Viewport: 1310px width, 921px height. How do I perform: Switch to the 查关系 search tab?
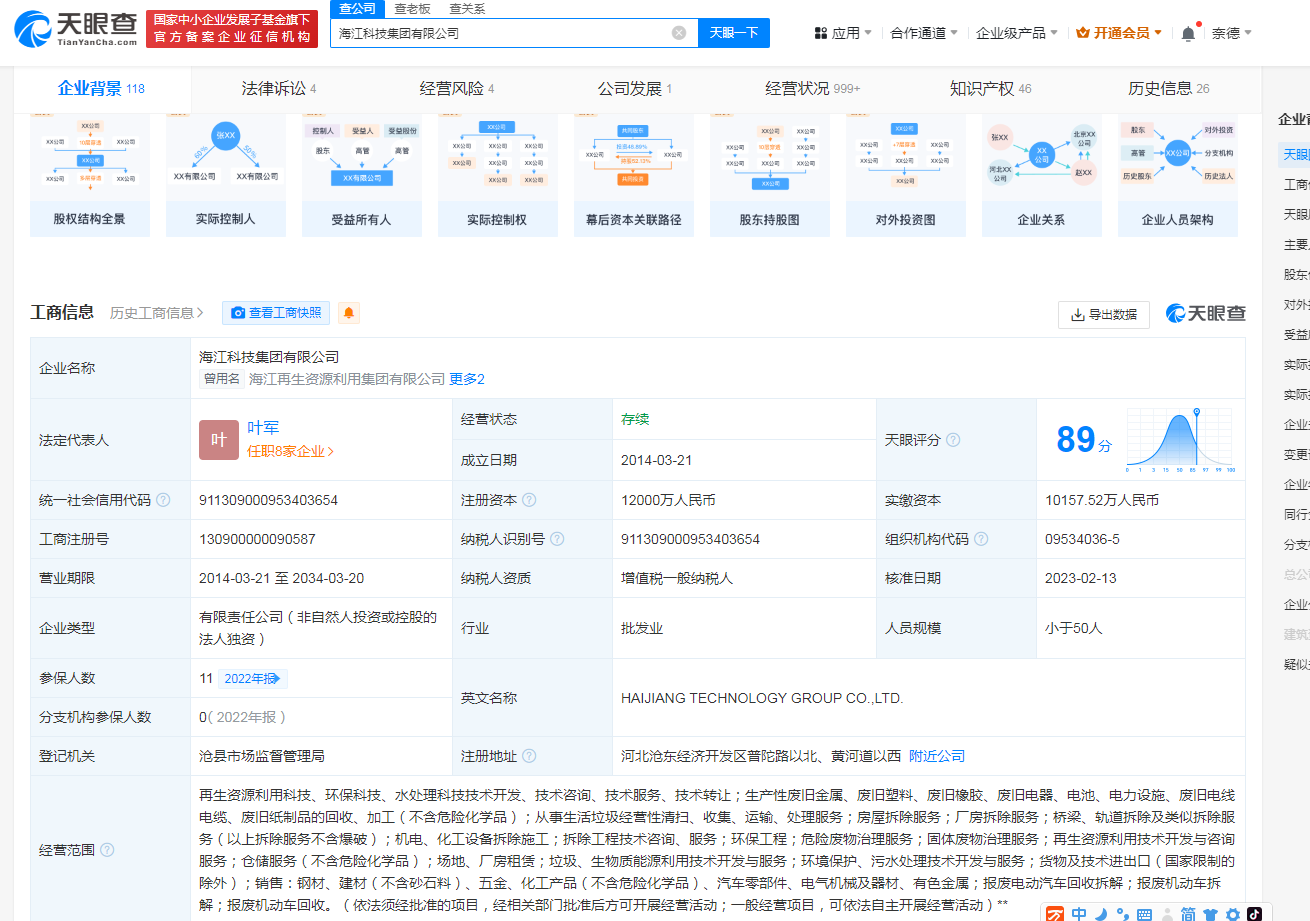[467, 8]
